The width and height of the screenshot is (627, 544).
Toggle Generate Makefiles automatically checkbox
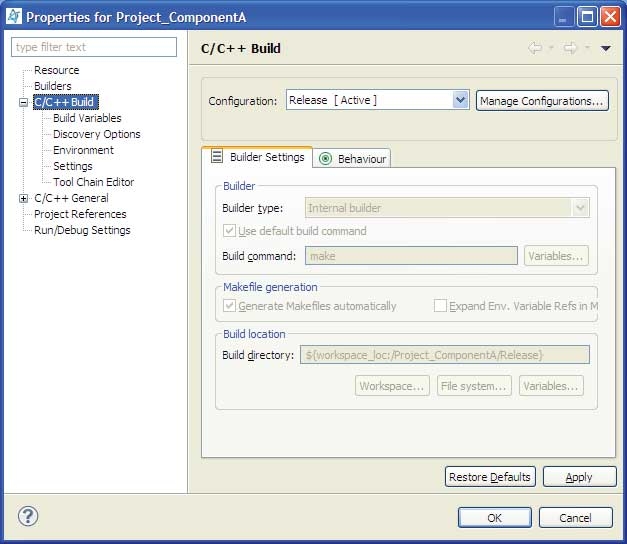coord(230,306)
